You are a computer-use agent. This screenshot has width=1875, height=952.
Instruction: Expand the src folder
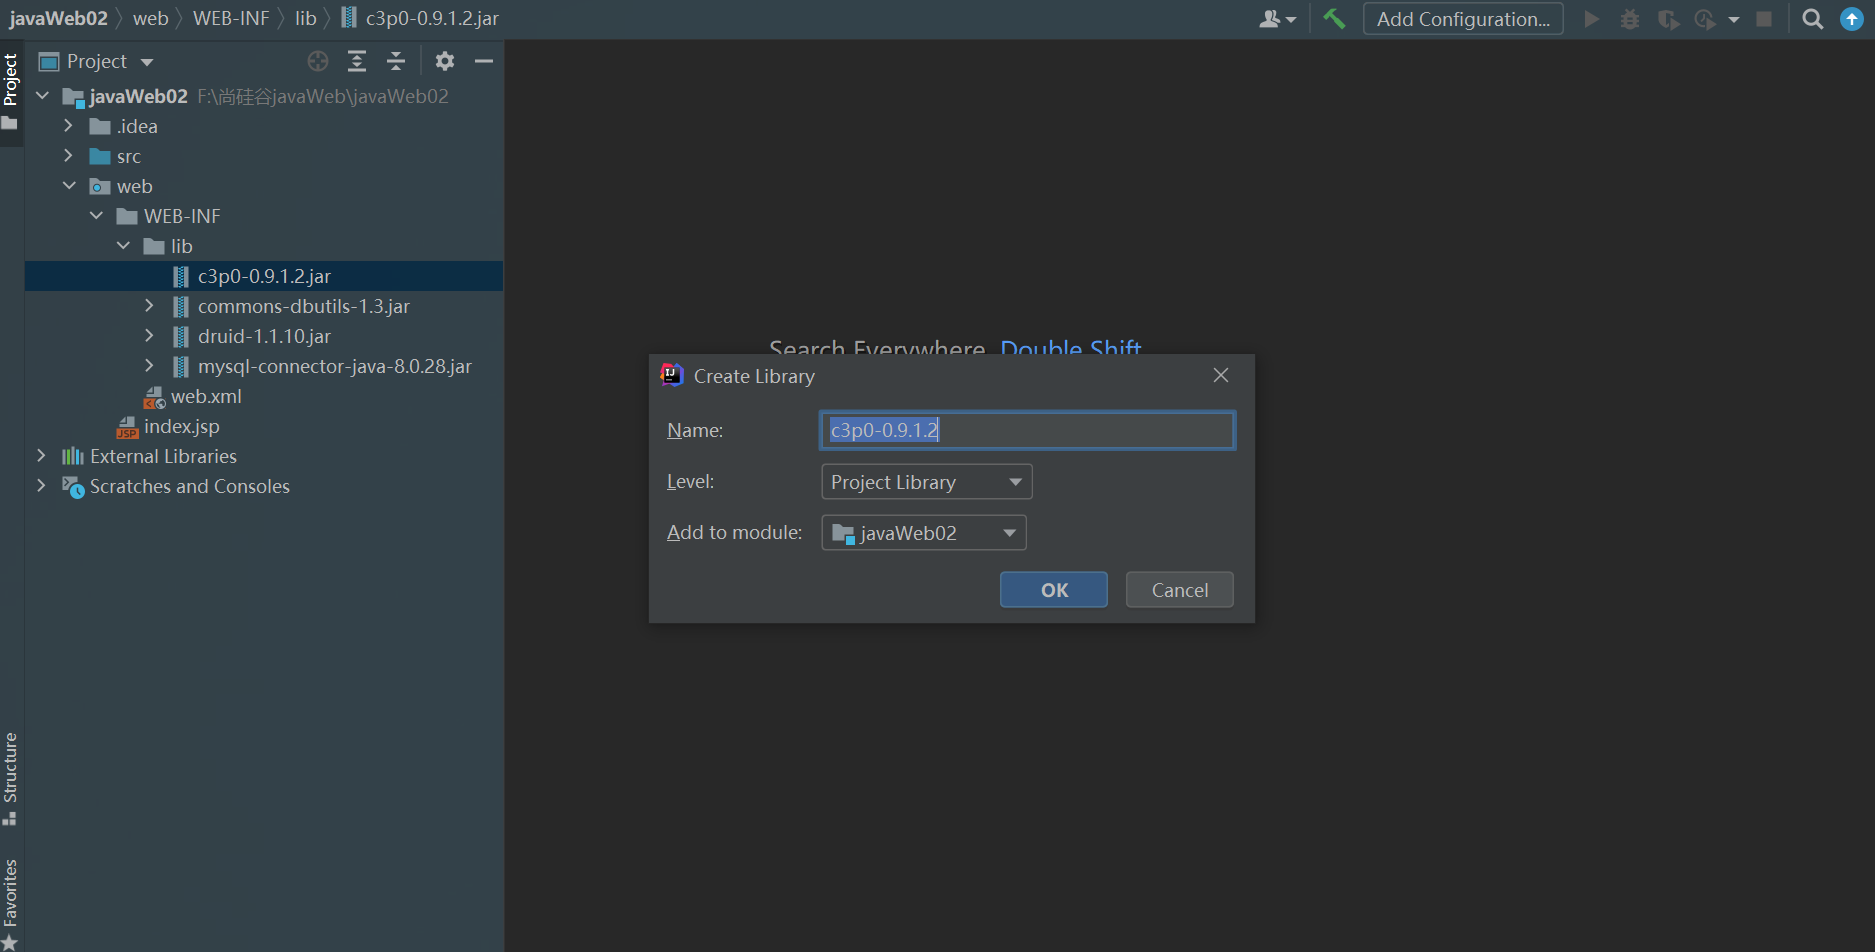pos(68,156)
